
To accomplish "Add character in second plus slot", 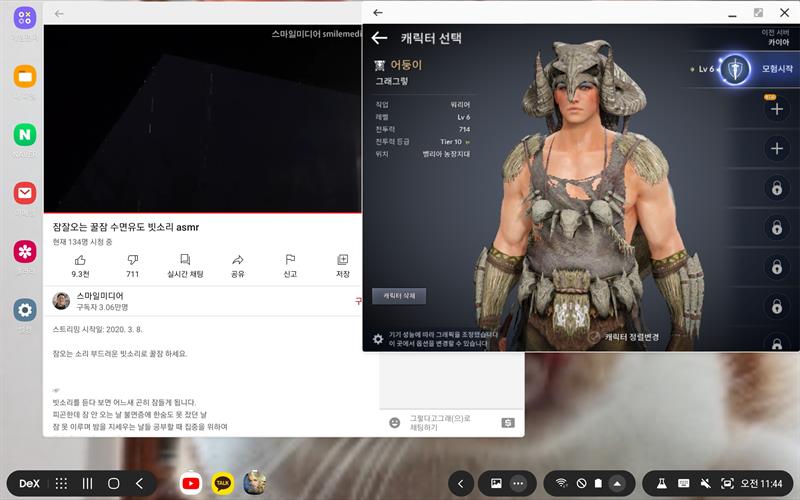I will click(x=777, y=148).
